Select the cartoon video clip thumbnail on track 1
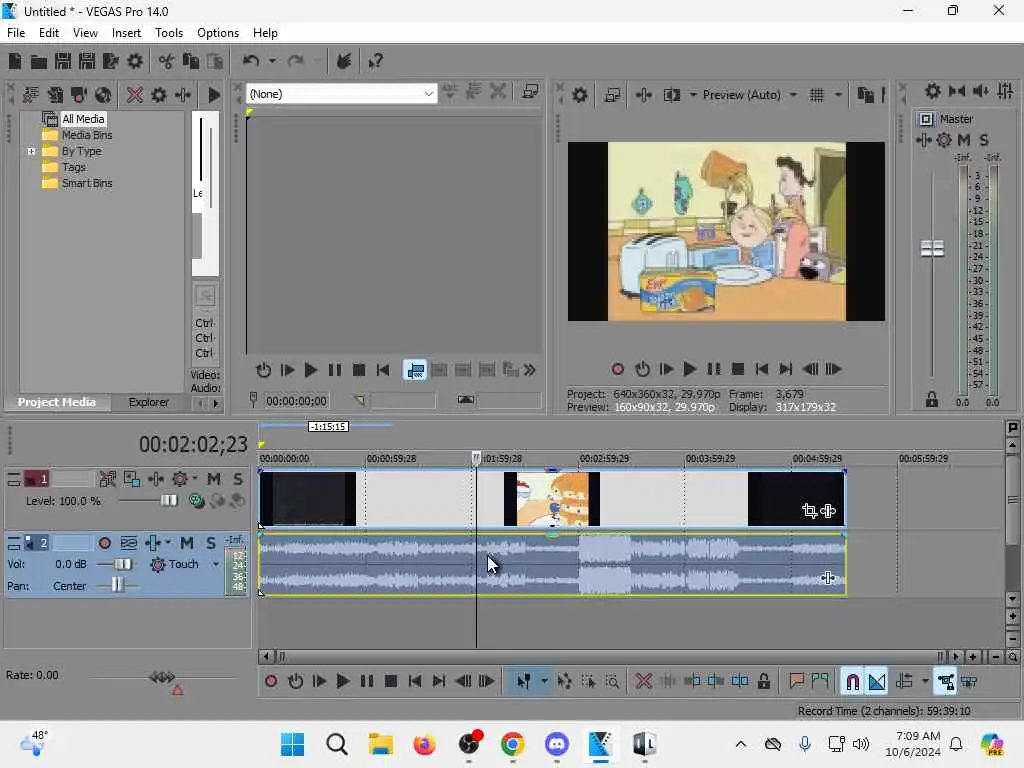The image size is (1024, 768). point(552,499)
